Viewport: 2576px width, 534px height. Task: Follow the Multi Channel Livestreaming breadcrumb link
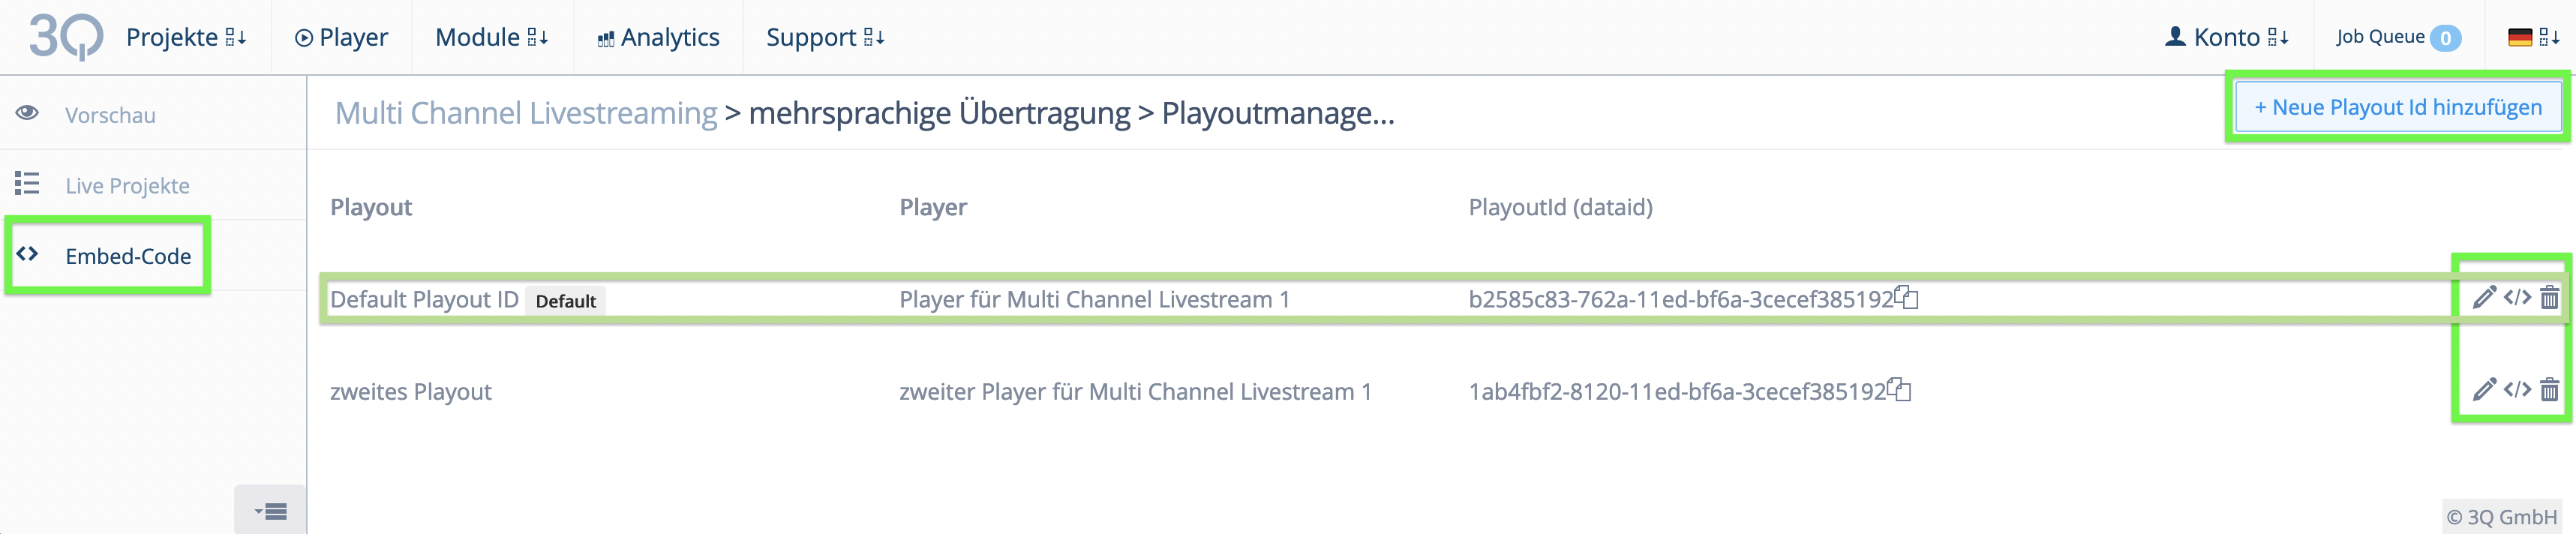(526, 113)
